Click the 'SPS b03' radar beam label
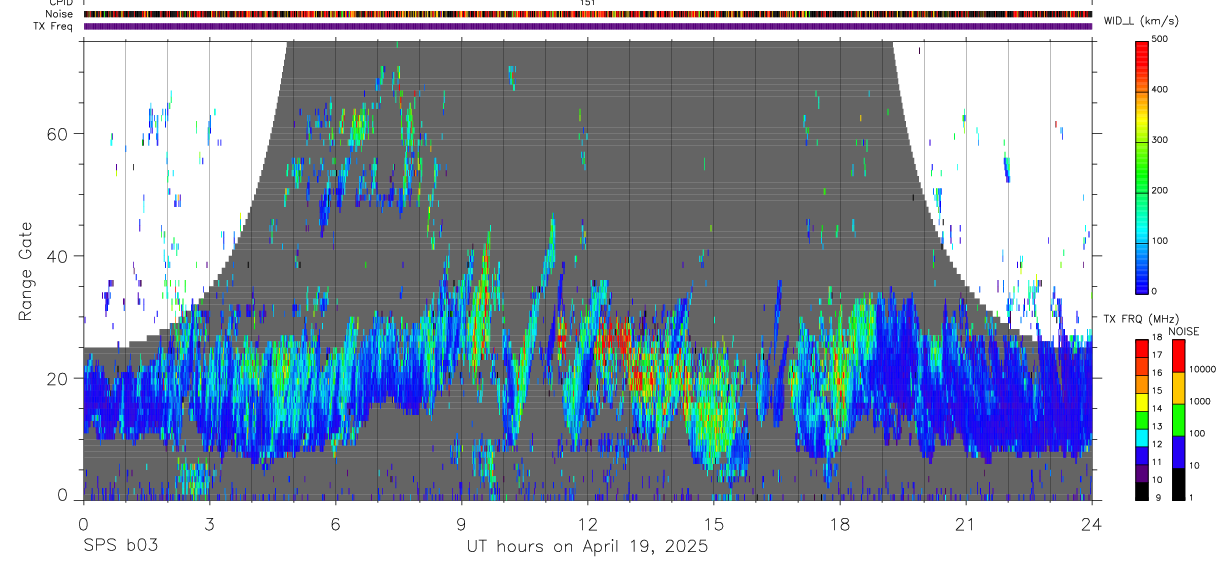 (x=119, y=547)
